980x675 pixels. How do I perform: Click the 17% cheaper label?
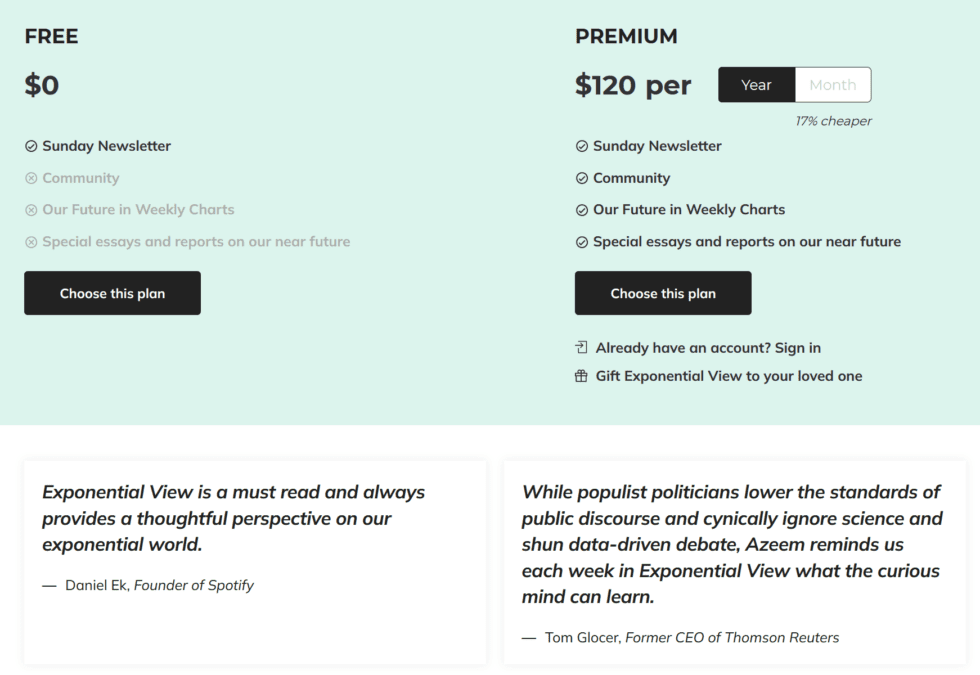coord(832,120)
